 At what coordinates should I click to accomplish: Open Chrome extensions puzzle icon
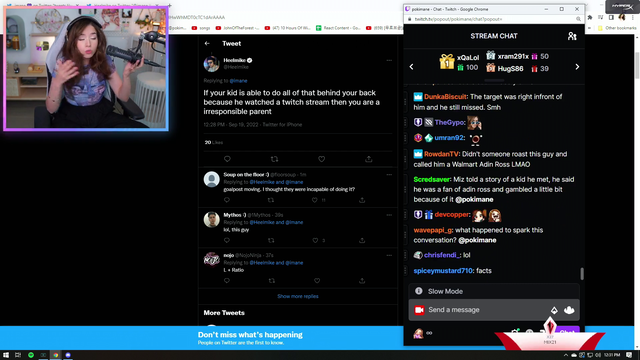[x=590, y=18]
